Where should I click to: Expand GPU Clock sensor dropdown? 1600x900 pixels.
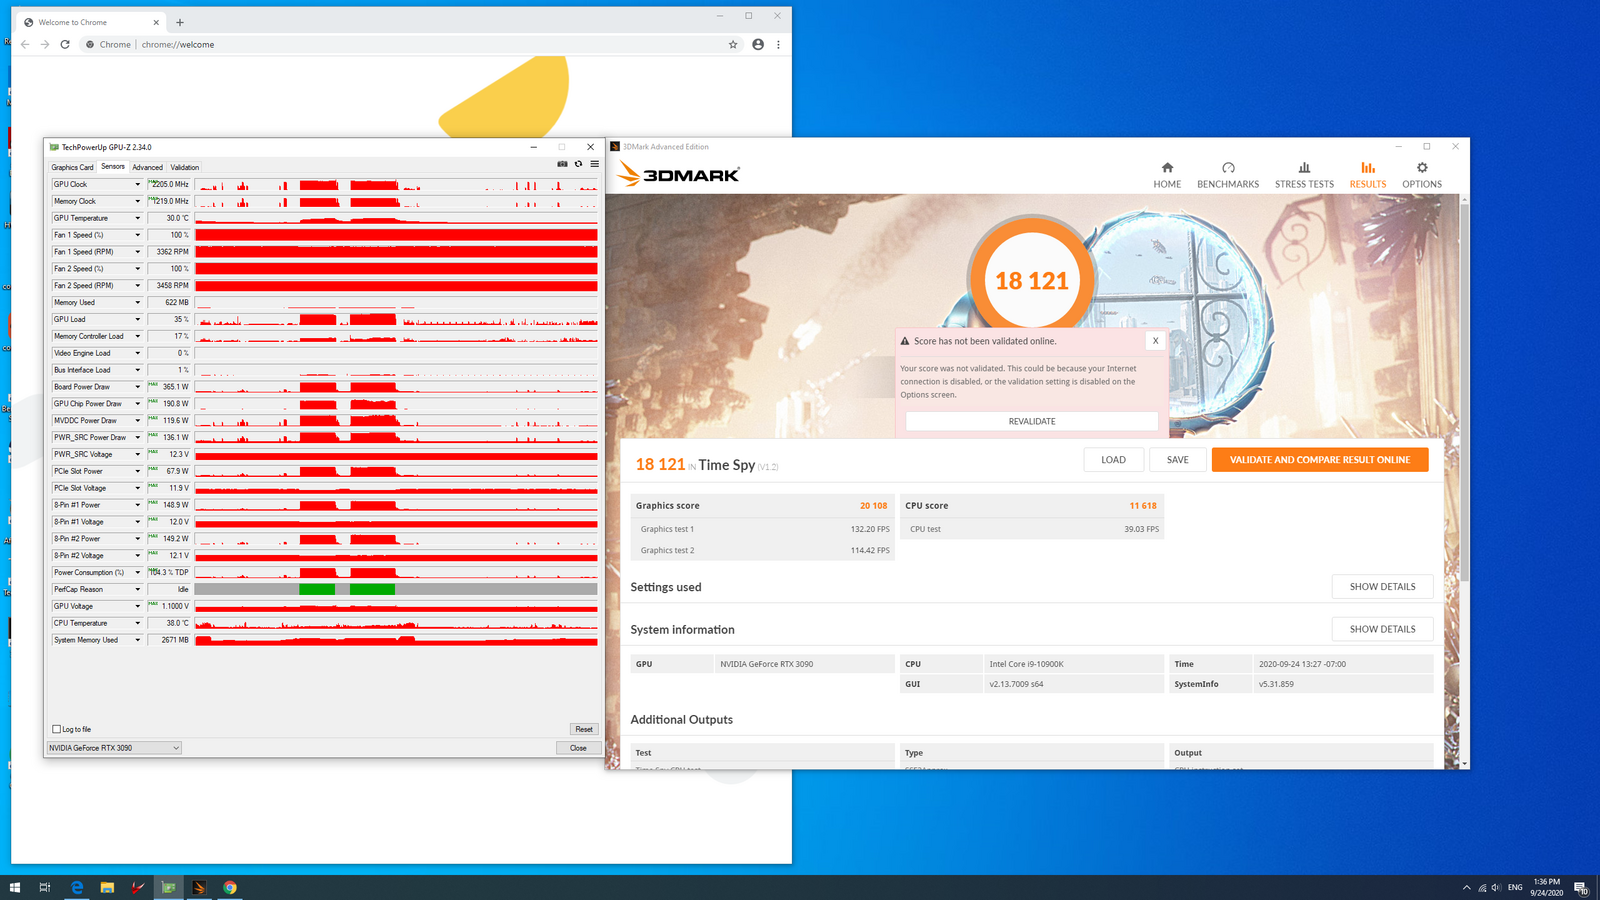tap(138, 184)
